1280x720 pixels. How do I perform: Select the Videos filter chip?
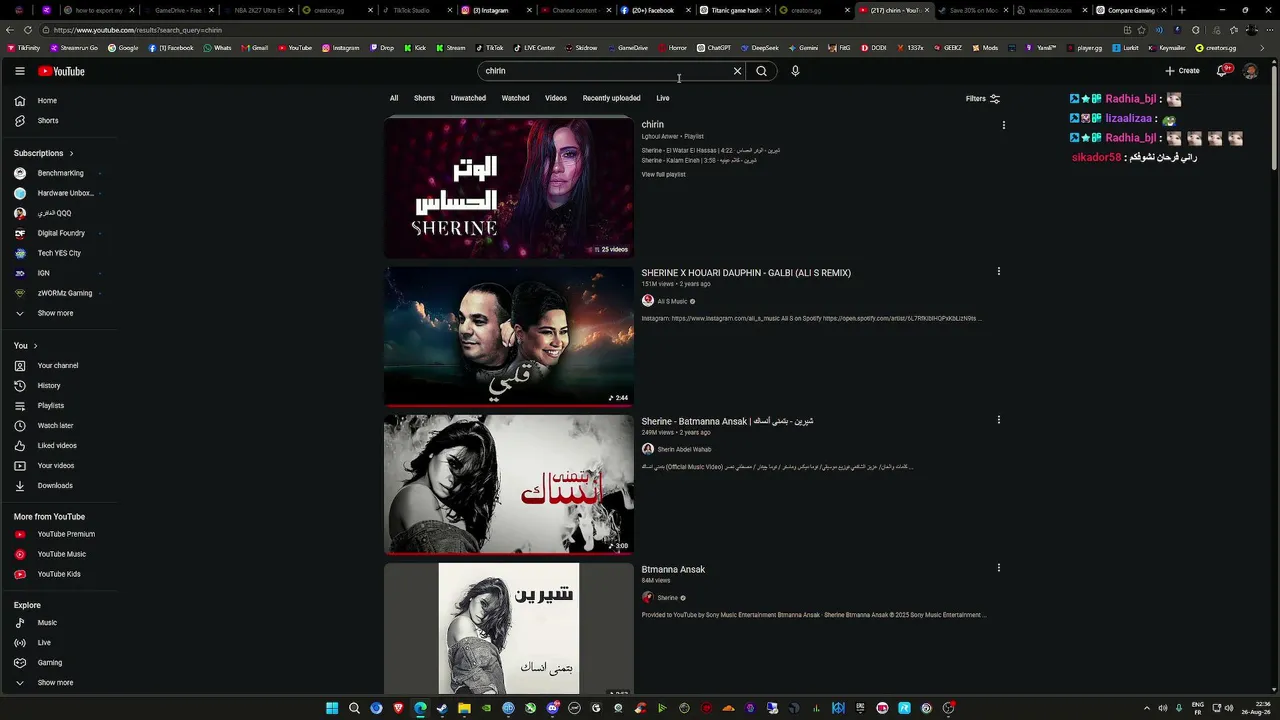click(x=556, y=98)
